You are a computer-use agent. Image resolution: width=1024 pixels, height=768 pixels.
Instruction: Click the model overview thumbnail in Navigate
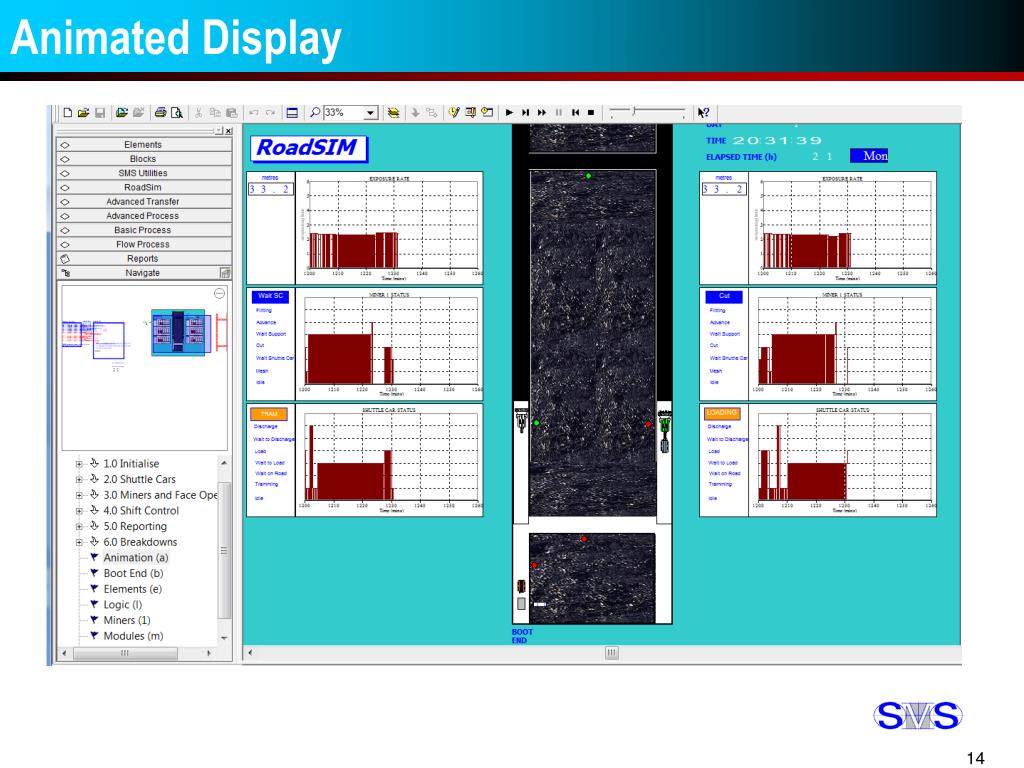coord(145,368)
